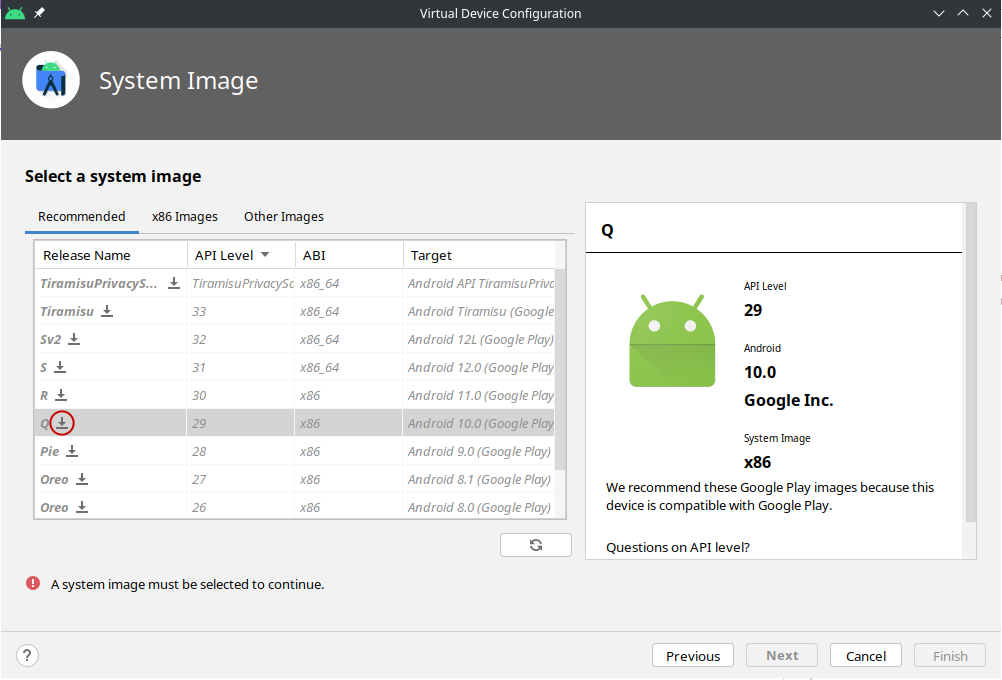Download the Sv2 system image

(x=74, y=339)
